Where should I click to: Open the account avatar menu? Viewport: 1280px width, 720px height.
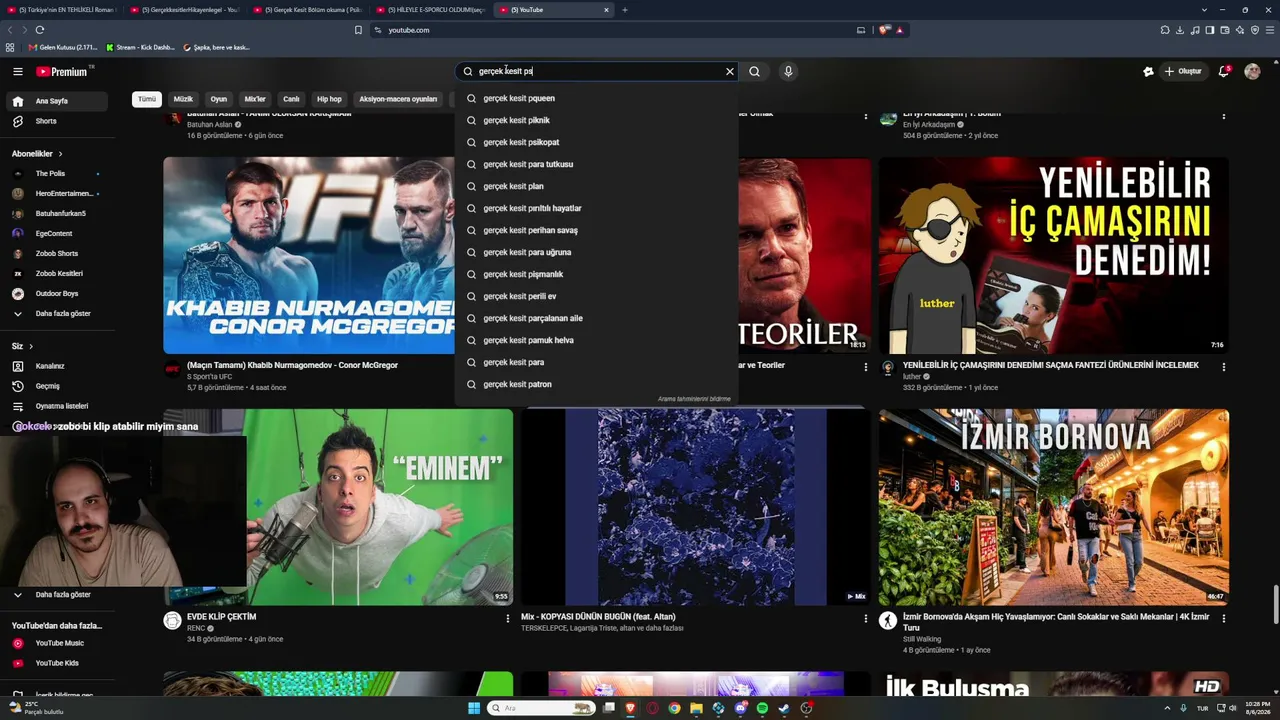click(x=1252, y=72)
